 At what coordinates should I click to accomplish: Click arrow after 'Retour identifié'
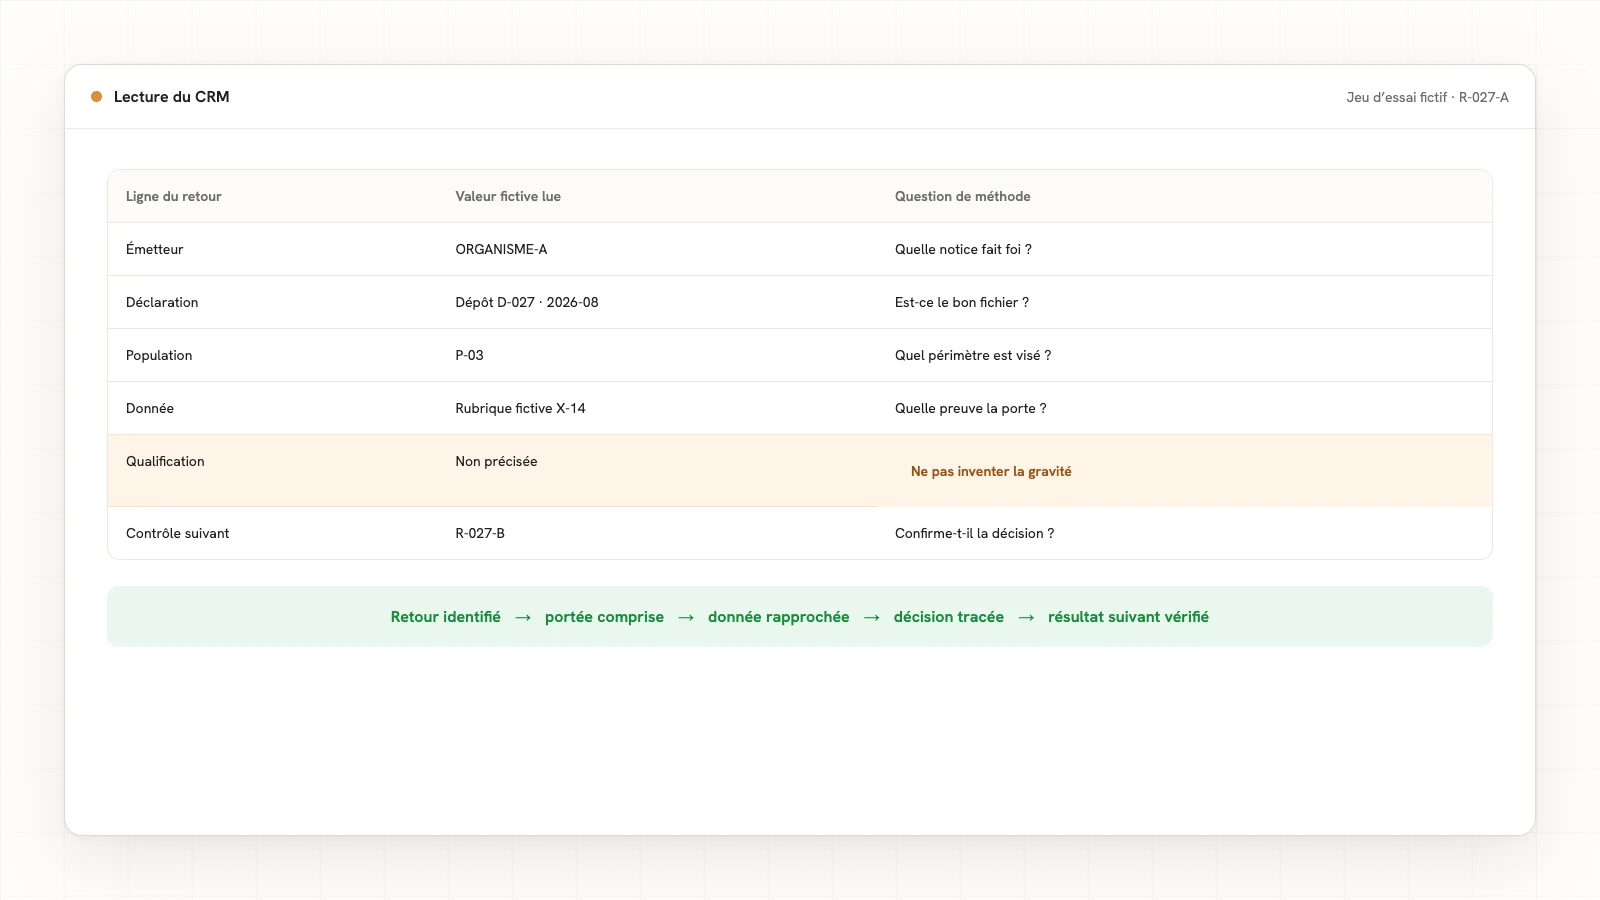523,618
